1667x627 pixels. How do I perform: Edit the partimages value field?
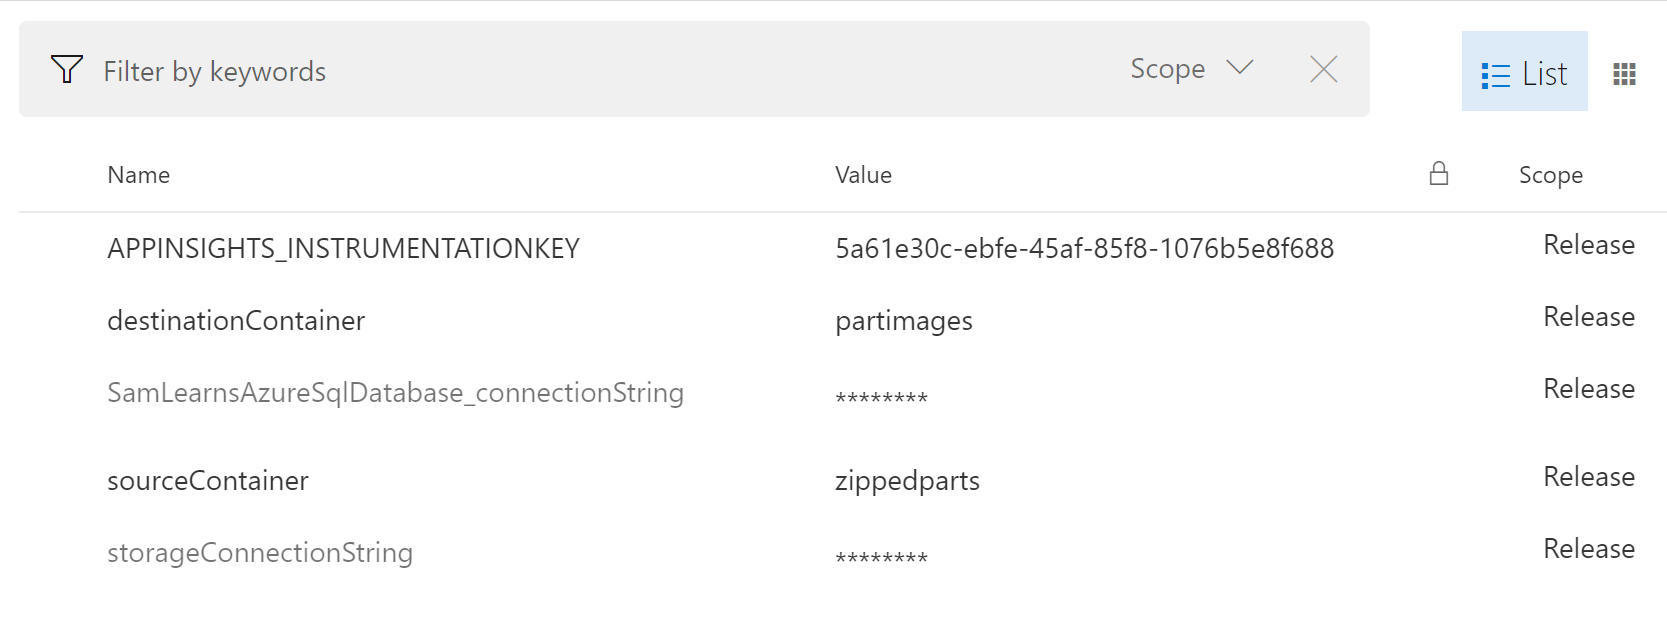pos(904,320)
